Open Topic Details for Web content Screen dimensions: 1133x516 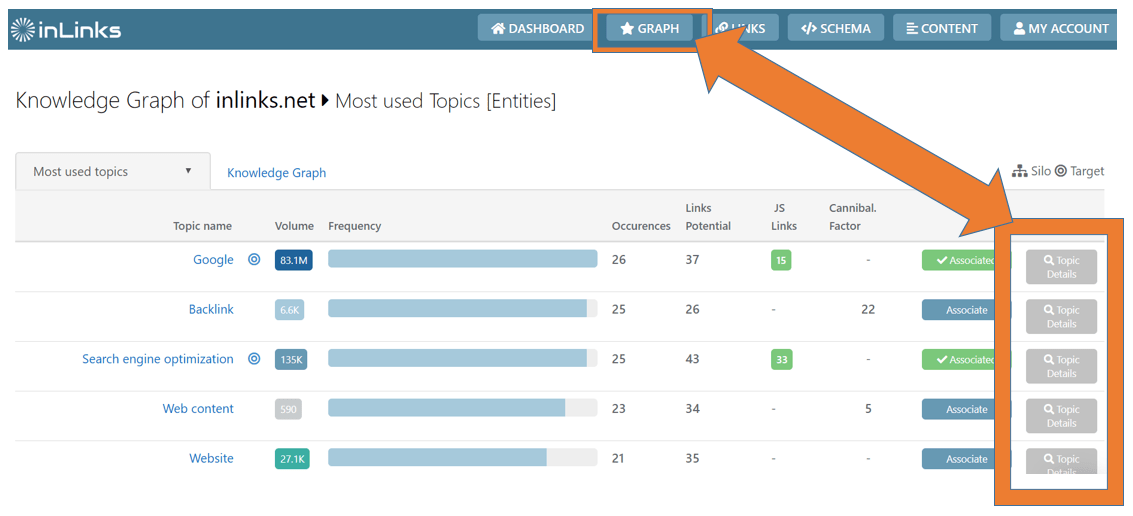click(1061, 416)
